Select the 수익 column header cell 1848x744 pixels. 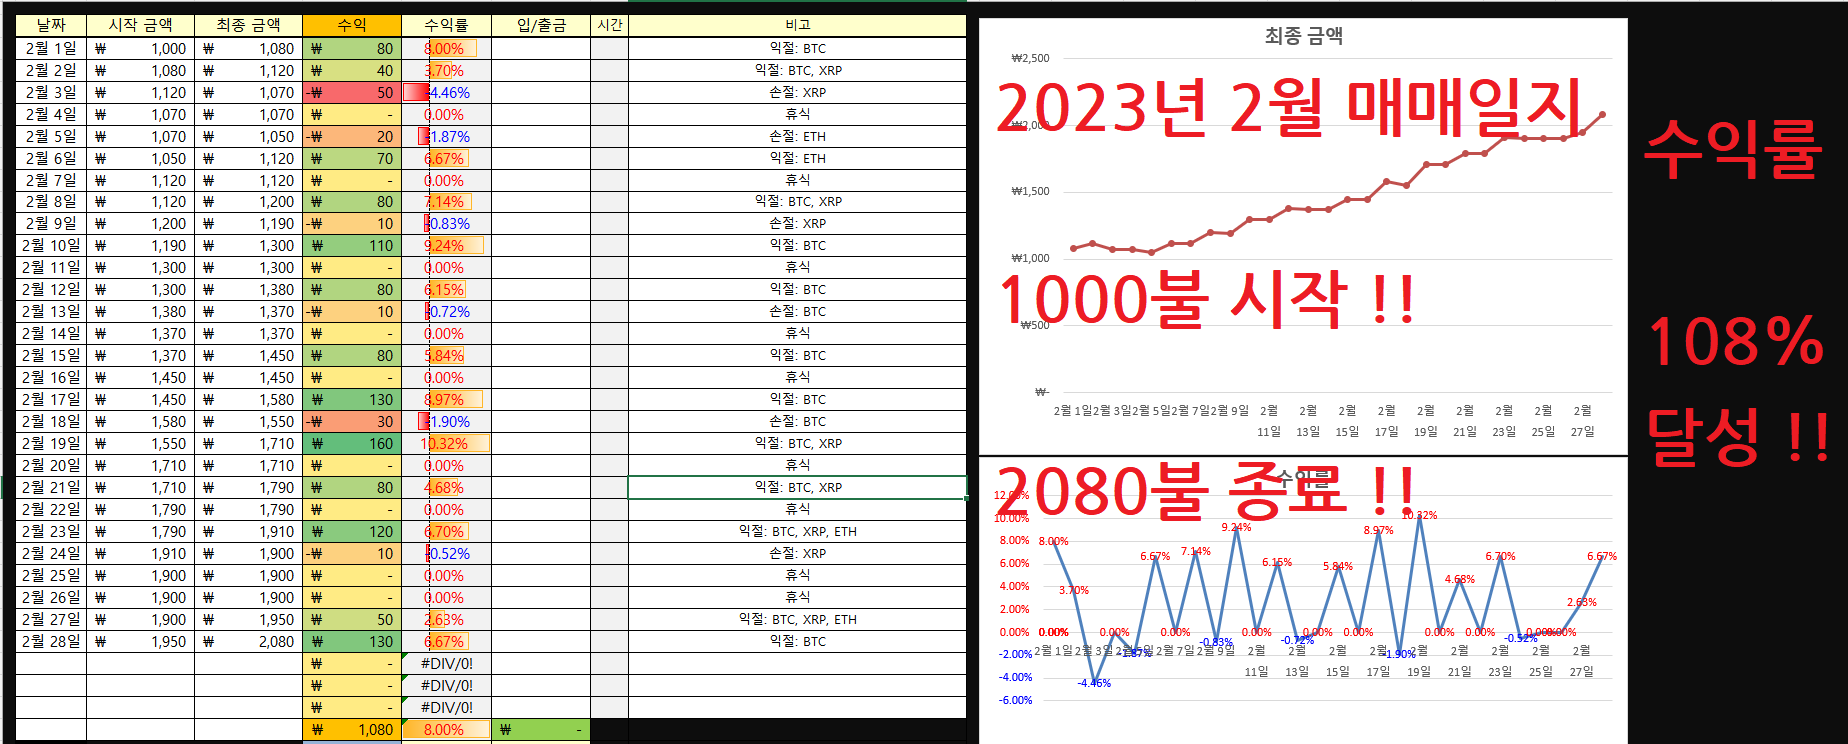click(x=351, y=25)
